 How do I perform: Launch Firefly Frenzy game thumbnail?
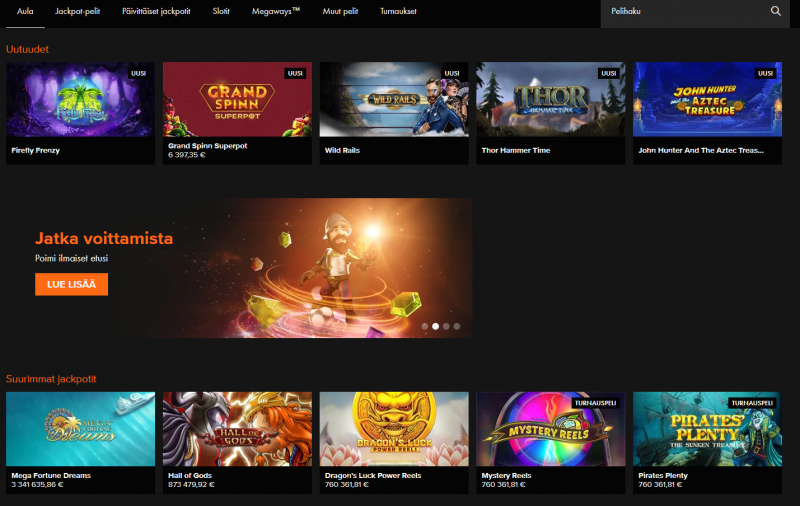pos(81,99)
